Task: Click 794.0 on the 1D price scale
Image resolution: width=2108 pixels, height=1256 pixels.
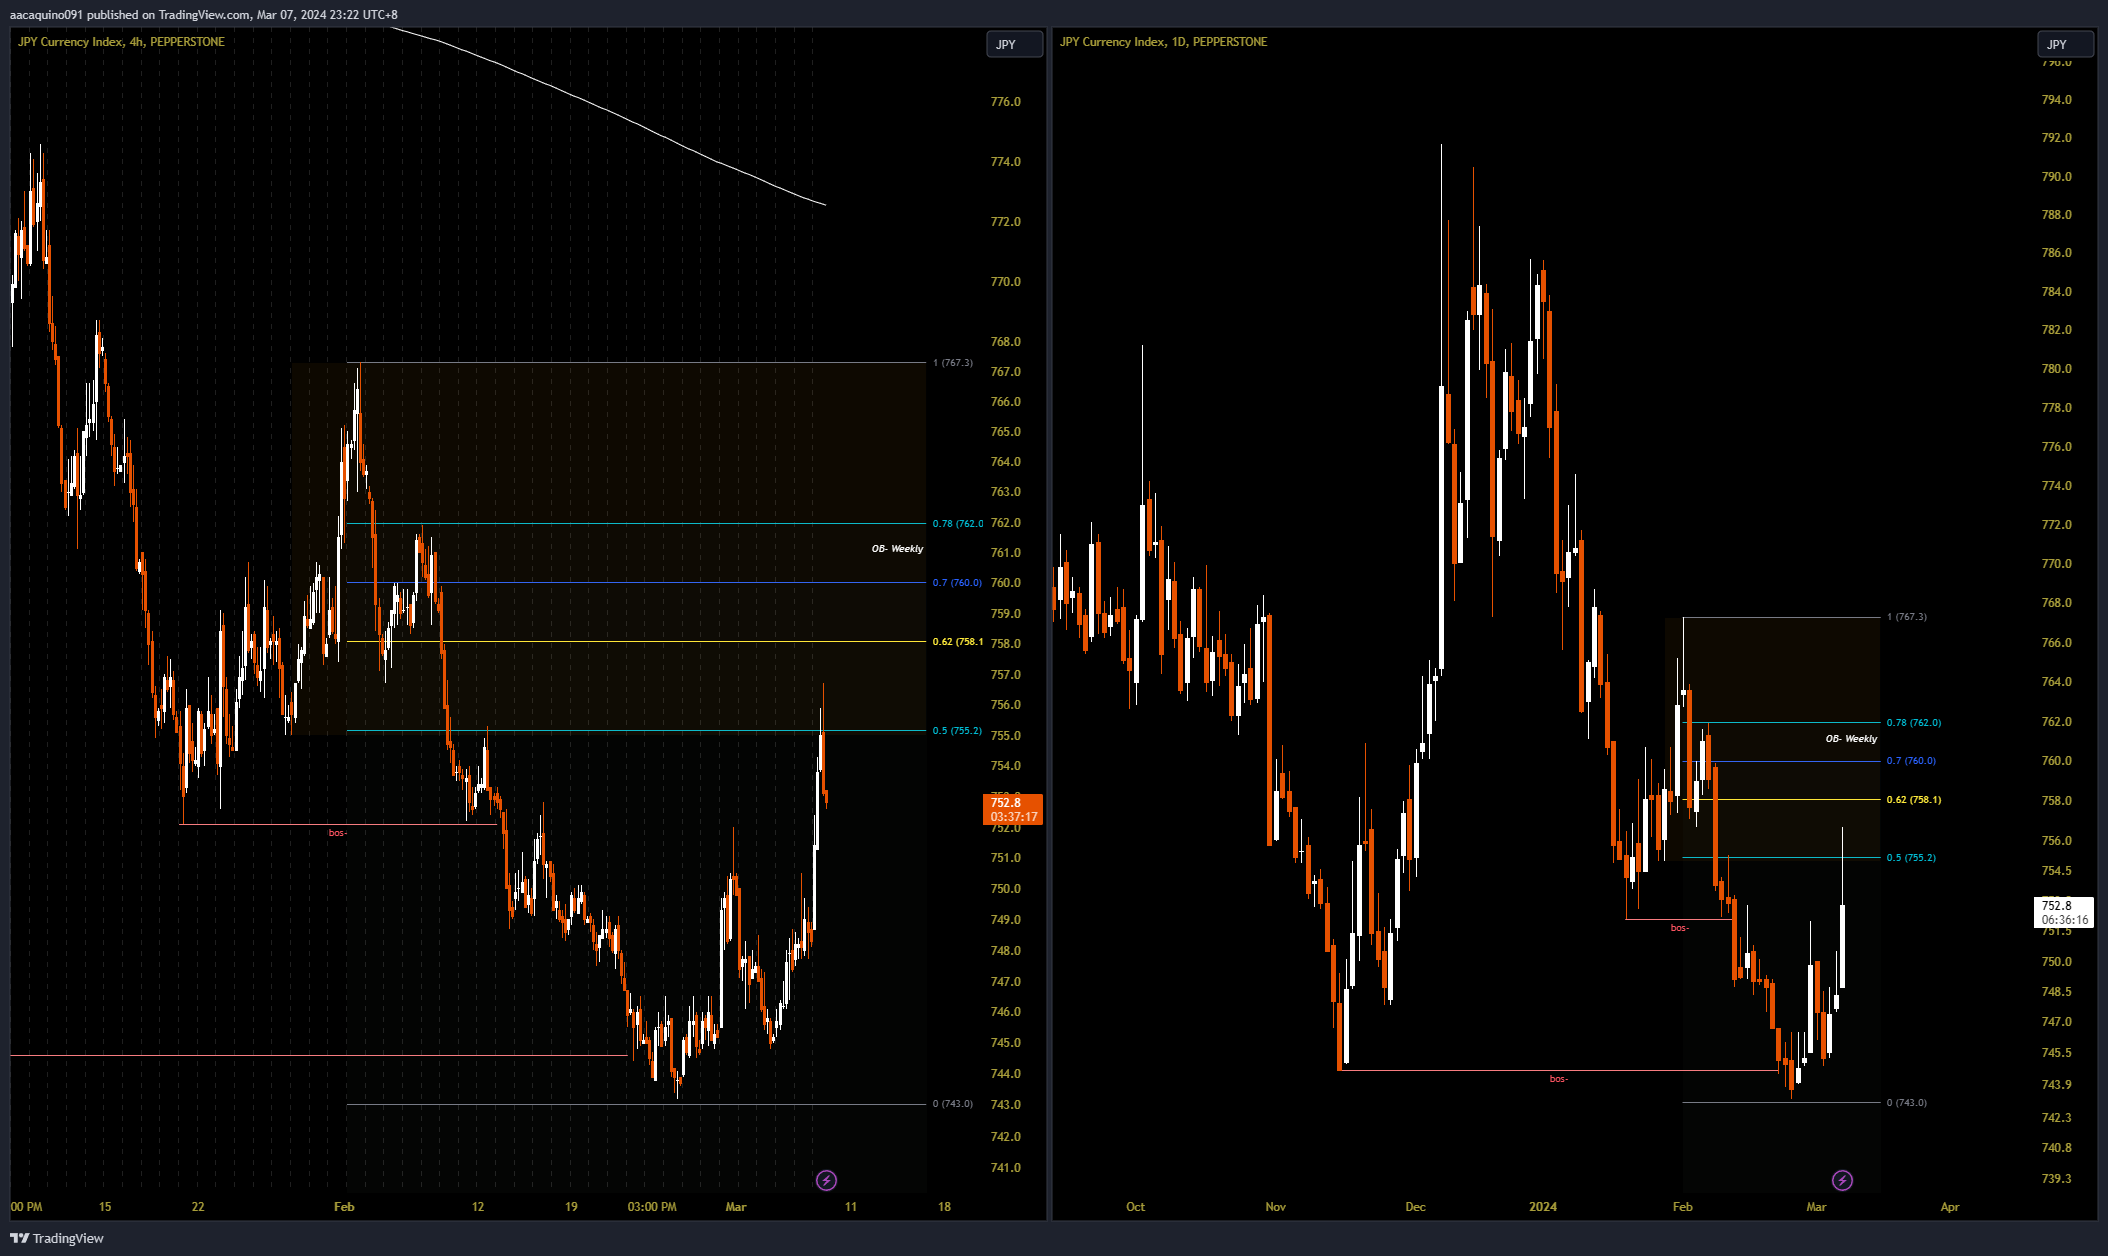Action: pos(2056,100)
